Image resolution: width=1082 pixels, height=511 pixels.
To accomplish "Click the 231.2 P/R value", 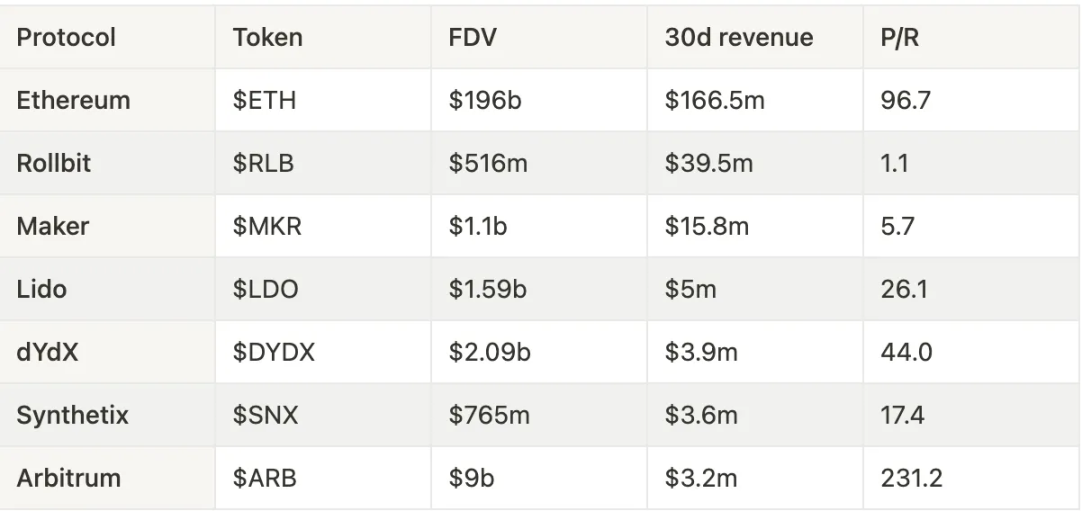I will pyautogui.click(x=972, y=478).
